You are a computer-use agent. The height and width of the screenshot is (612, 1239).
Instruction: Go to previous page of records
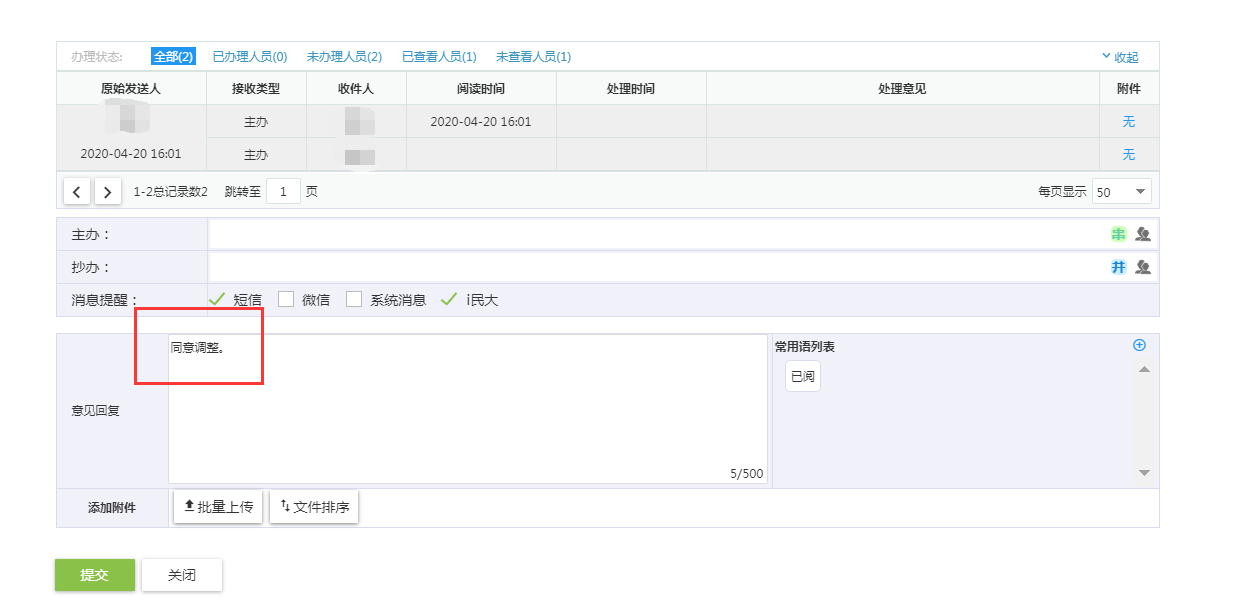(x=77, y=191)
